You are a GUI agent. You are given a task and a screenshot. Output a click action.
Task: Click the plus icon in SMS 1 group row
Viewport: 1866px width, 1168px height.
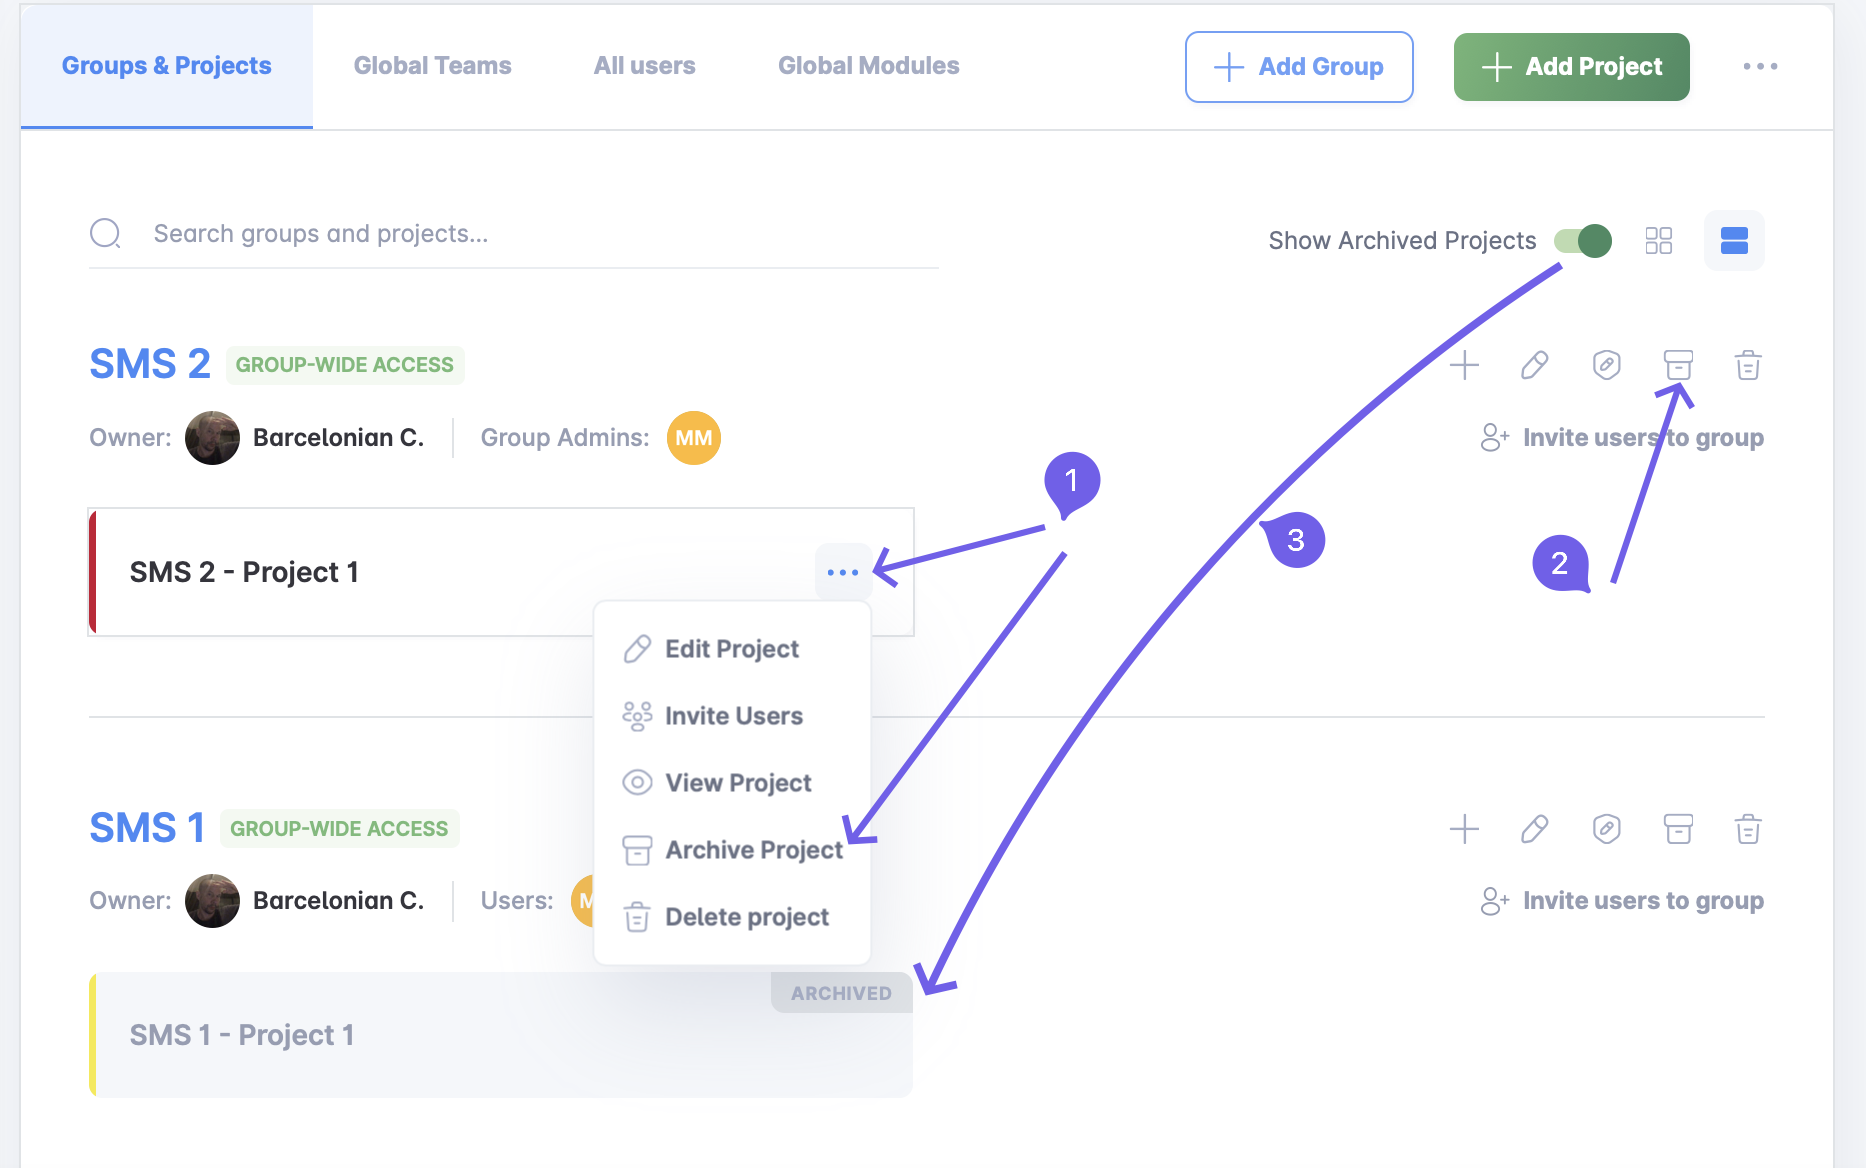[1464, 829]
